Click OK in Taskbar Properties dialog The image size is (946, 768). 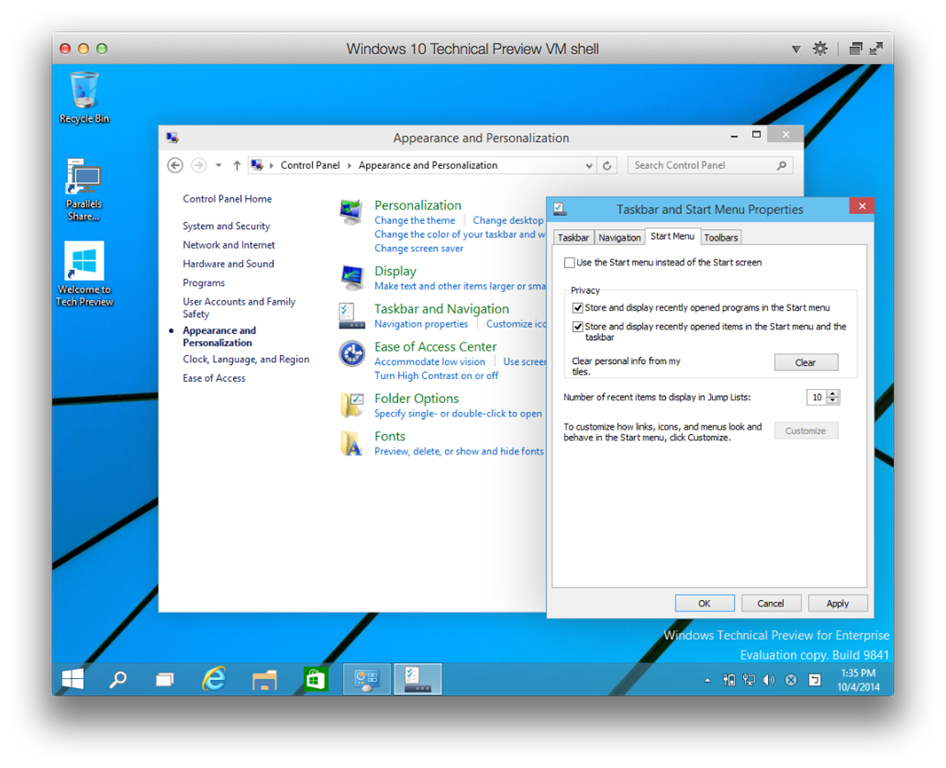[704, 603]
